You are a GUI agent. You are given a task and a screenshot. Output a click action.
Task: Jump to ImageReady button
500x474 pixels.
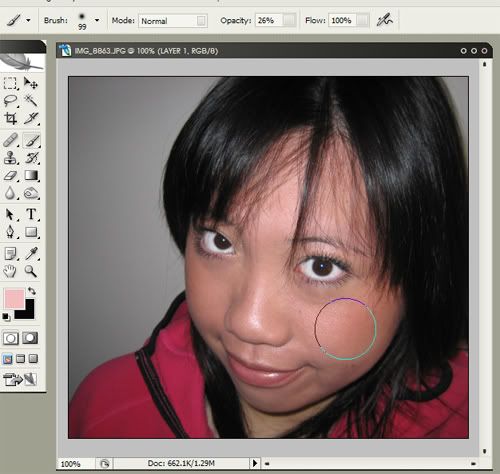(20, 379)
